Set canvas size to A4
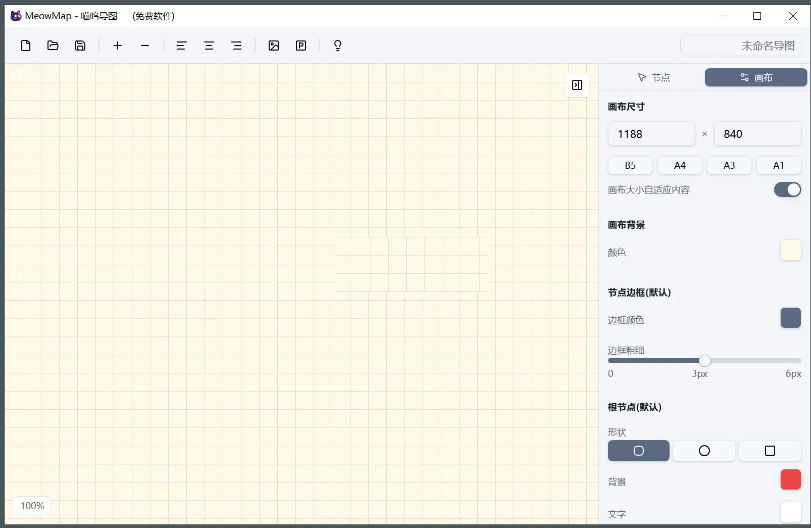811x528 pixels. (x=680, y=165)
